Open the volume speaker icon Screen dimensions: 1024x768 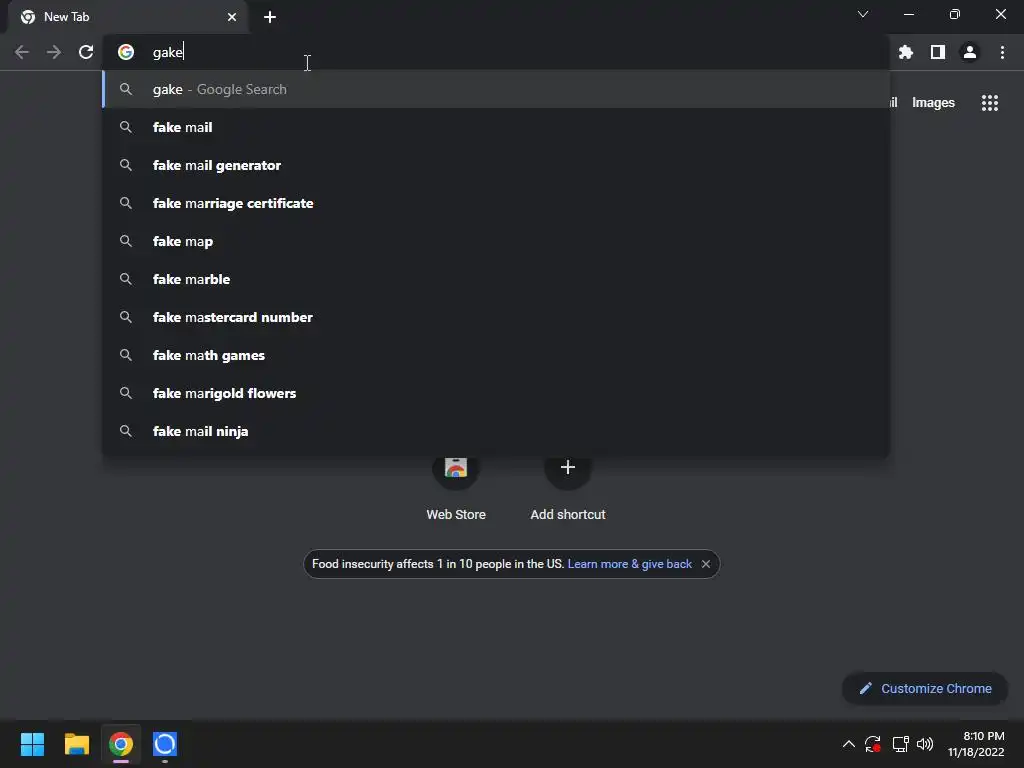925,744
